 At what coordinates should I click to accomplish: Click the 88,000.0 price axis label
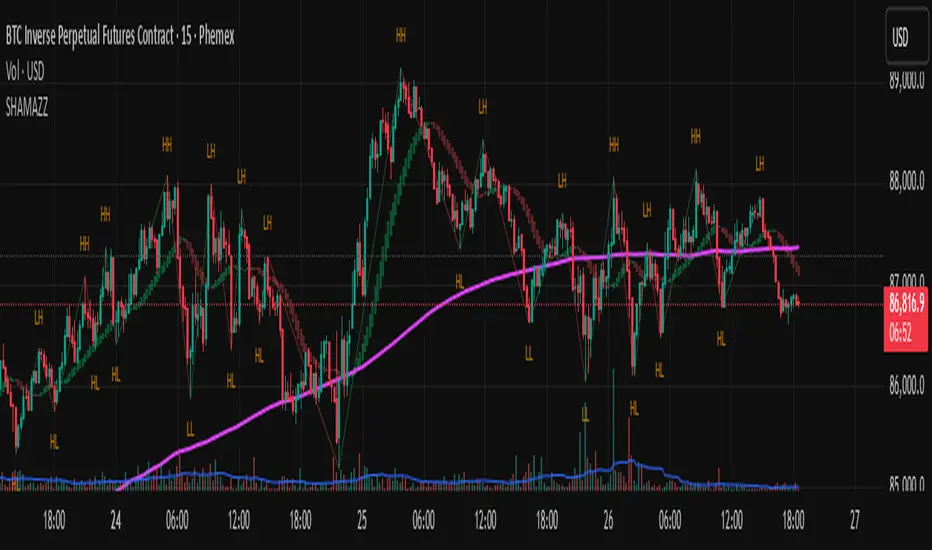906,181
